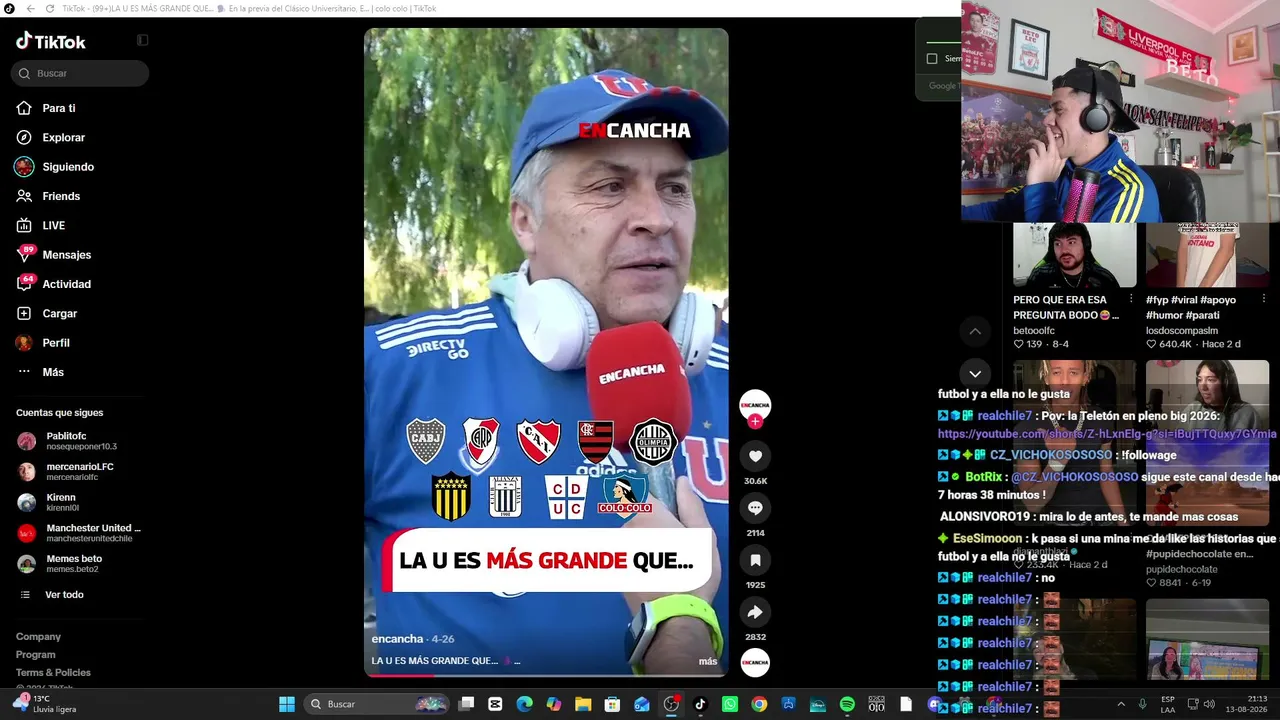This screenshot has width=1280, height=720.
Task: Open Mensajes inbox
Action: 54,255
